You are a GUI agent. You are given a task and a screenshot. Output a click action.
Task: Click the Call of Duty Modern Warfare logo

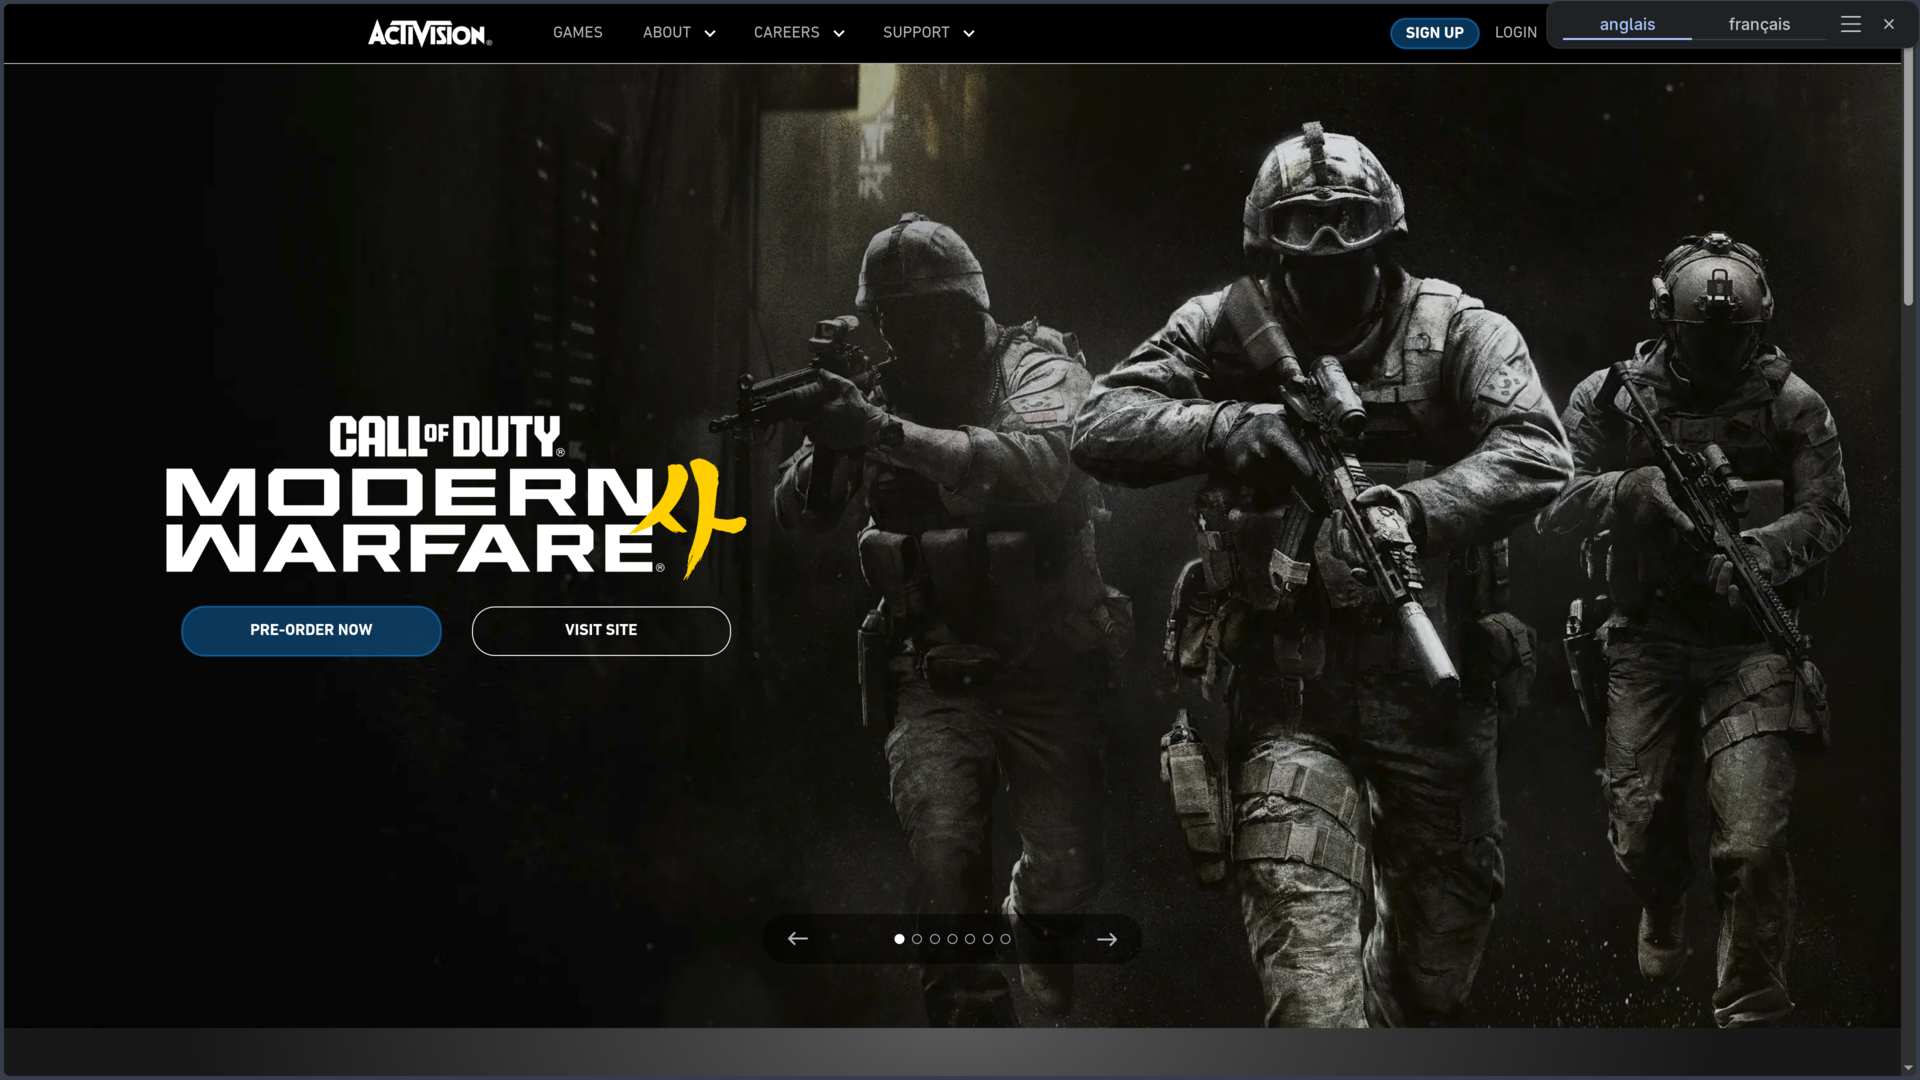point(456,497)
